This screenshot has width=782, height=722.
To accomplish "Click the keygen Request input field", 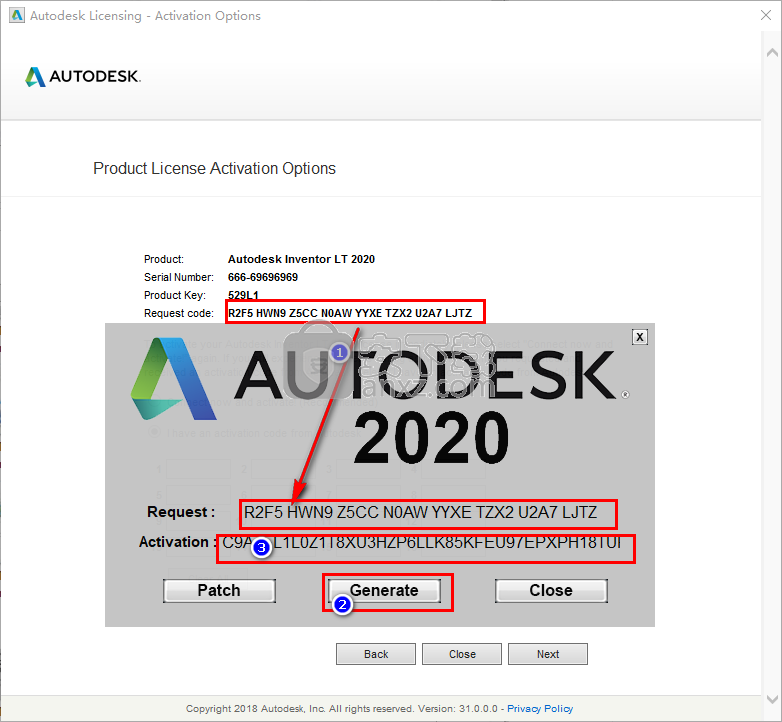I will (428, 514).
